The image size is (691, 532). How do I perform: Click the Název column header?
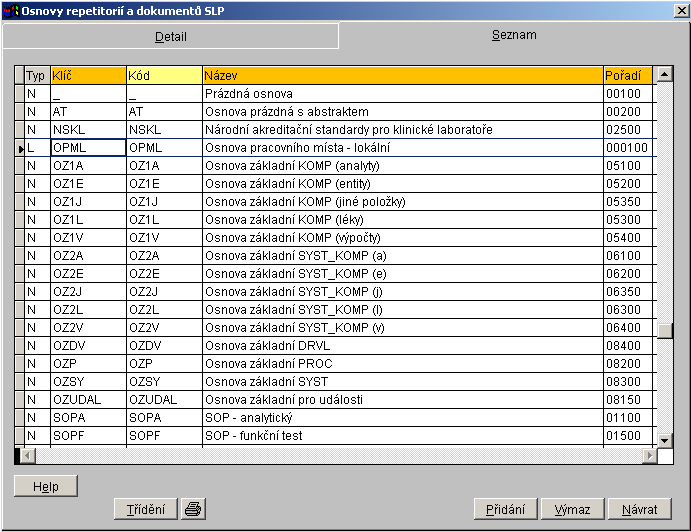tap(402, 75)
